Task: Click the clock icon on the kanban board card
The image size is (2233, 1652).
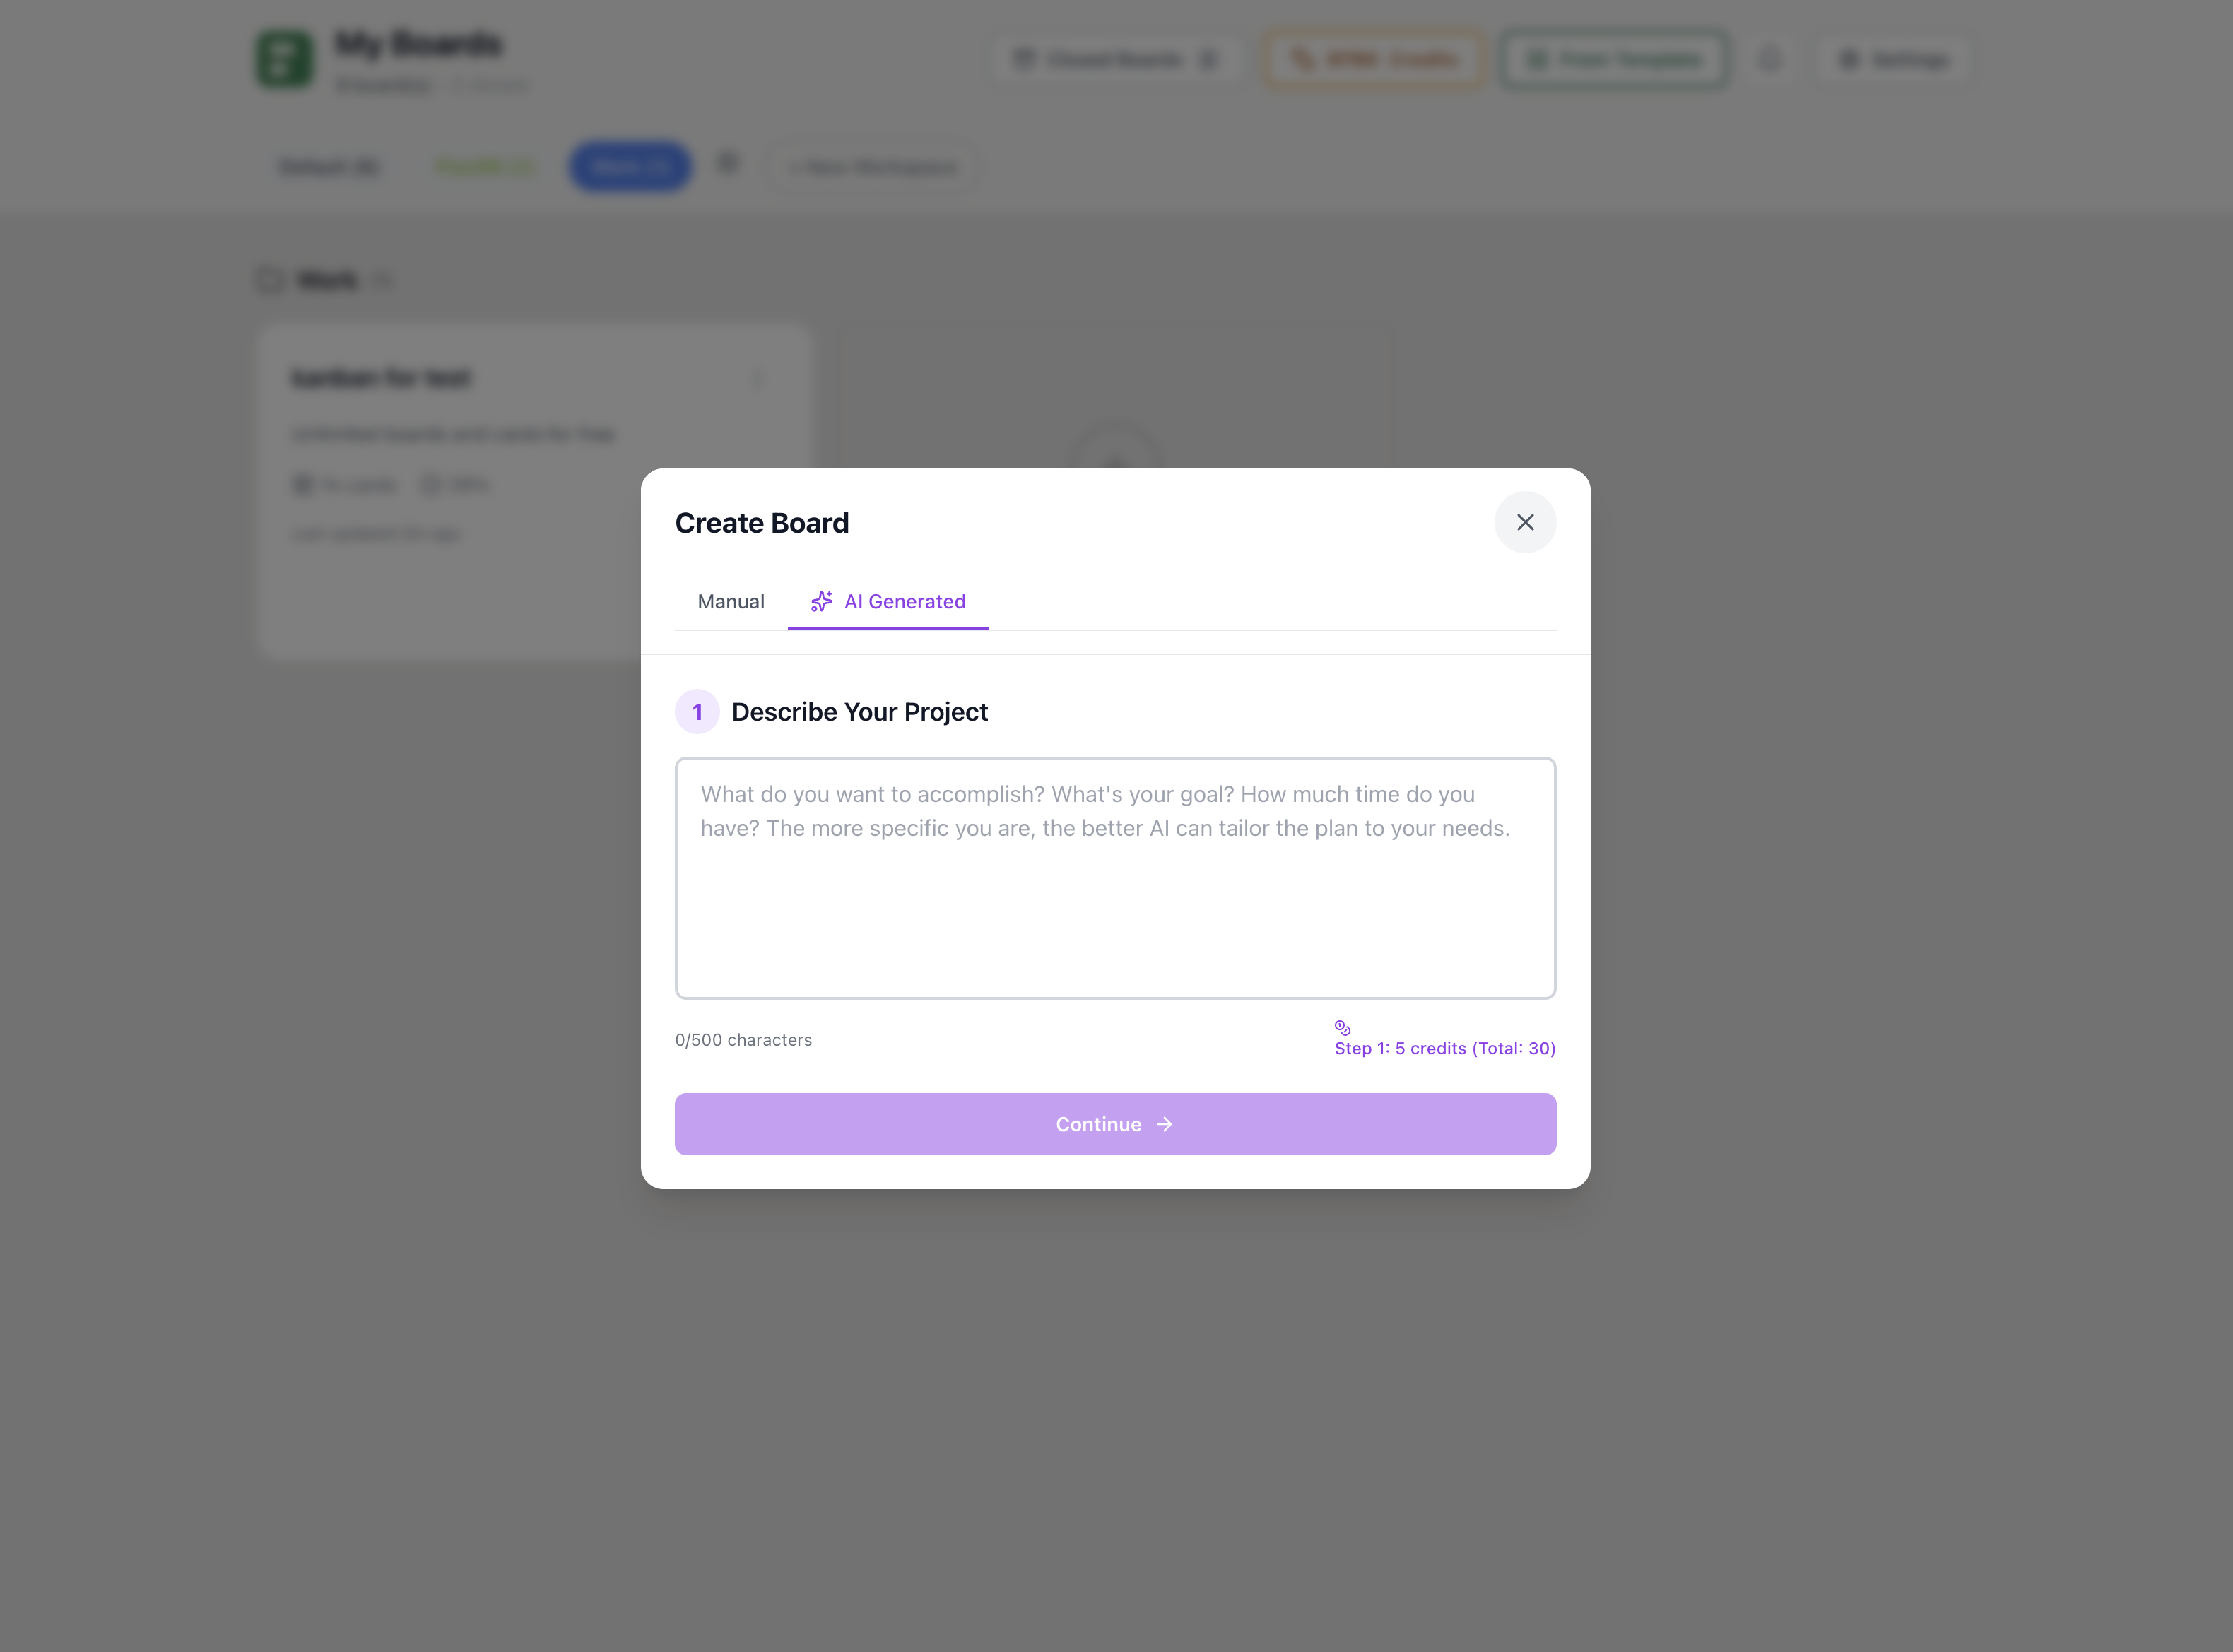Action: click(x=430, y=484)
